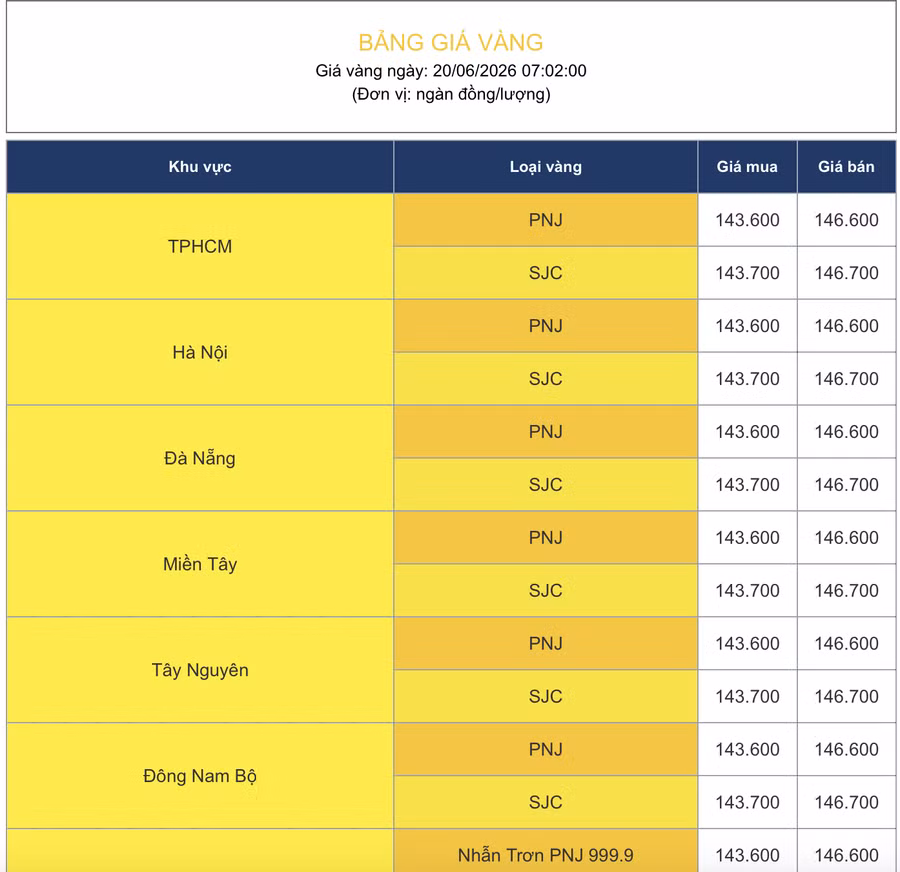900x872 pixels.
Task: Click buy price 143.700 for Đông Nam Bộ SJC
Action: coord(747,802)
